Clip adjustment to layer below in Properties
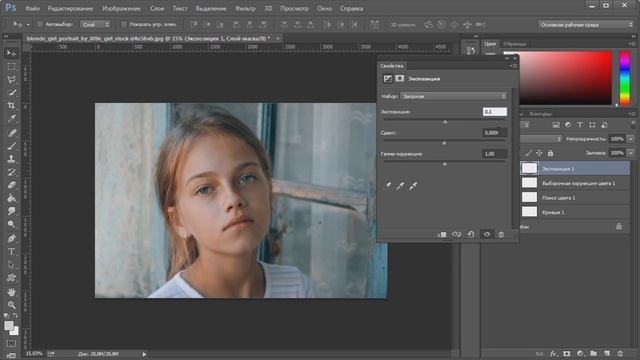The height and width of the screenshot is (360, 640). 442,234
